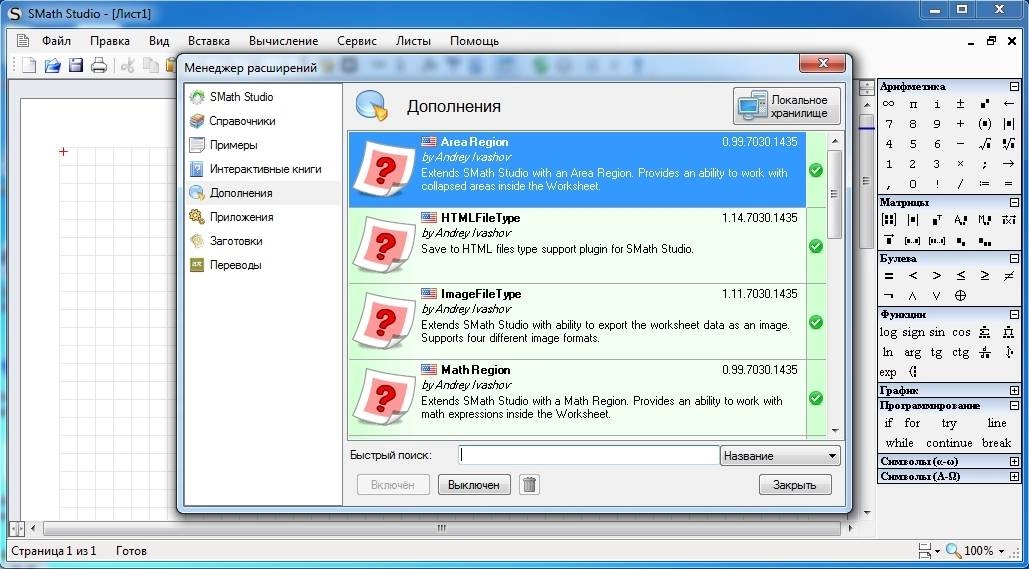Toggle ImageFileType green check status
Screen dimensions: 1029x569
pos(816,322)
